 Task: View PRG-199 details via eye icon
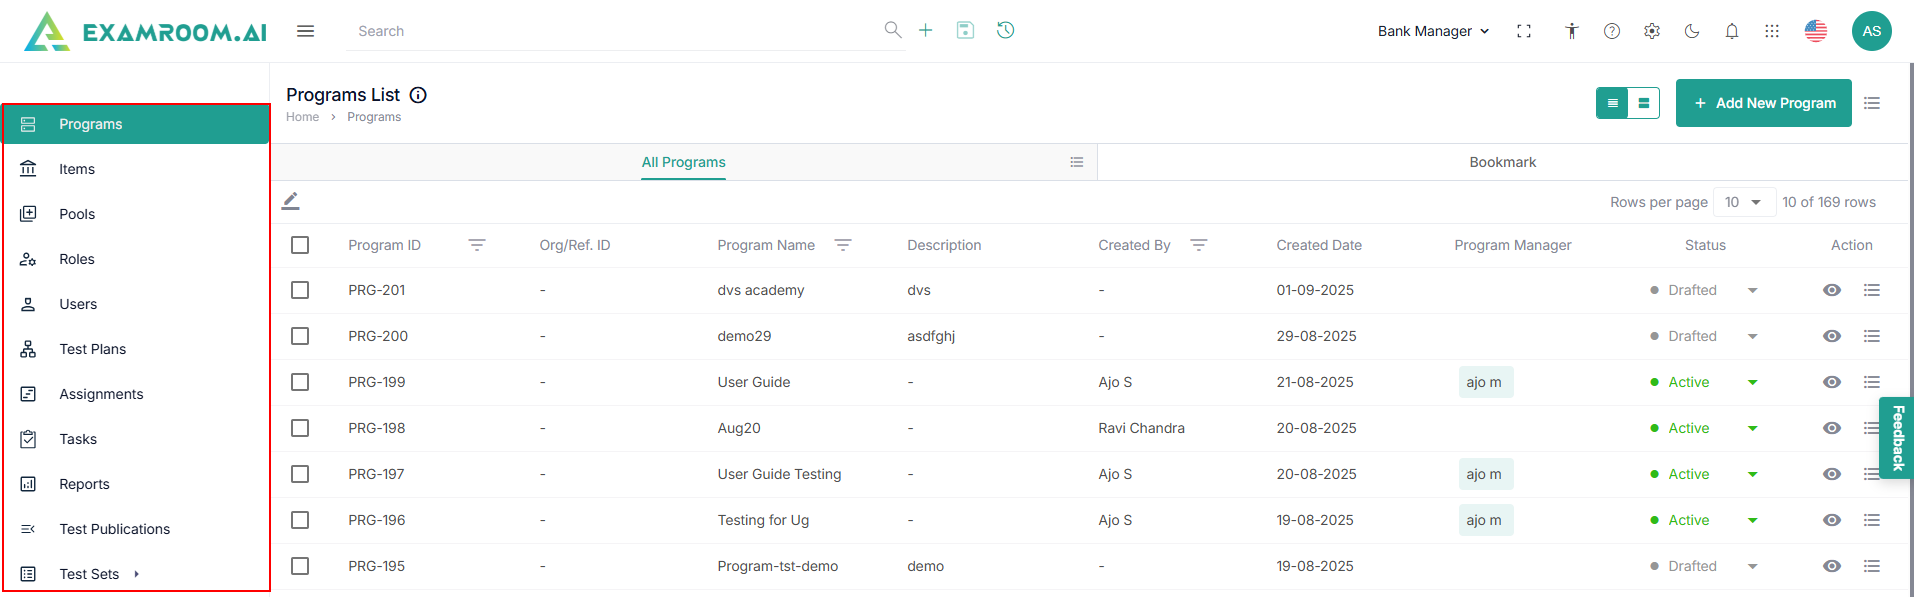(x=1832, y=382)
